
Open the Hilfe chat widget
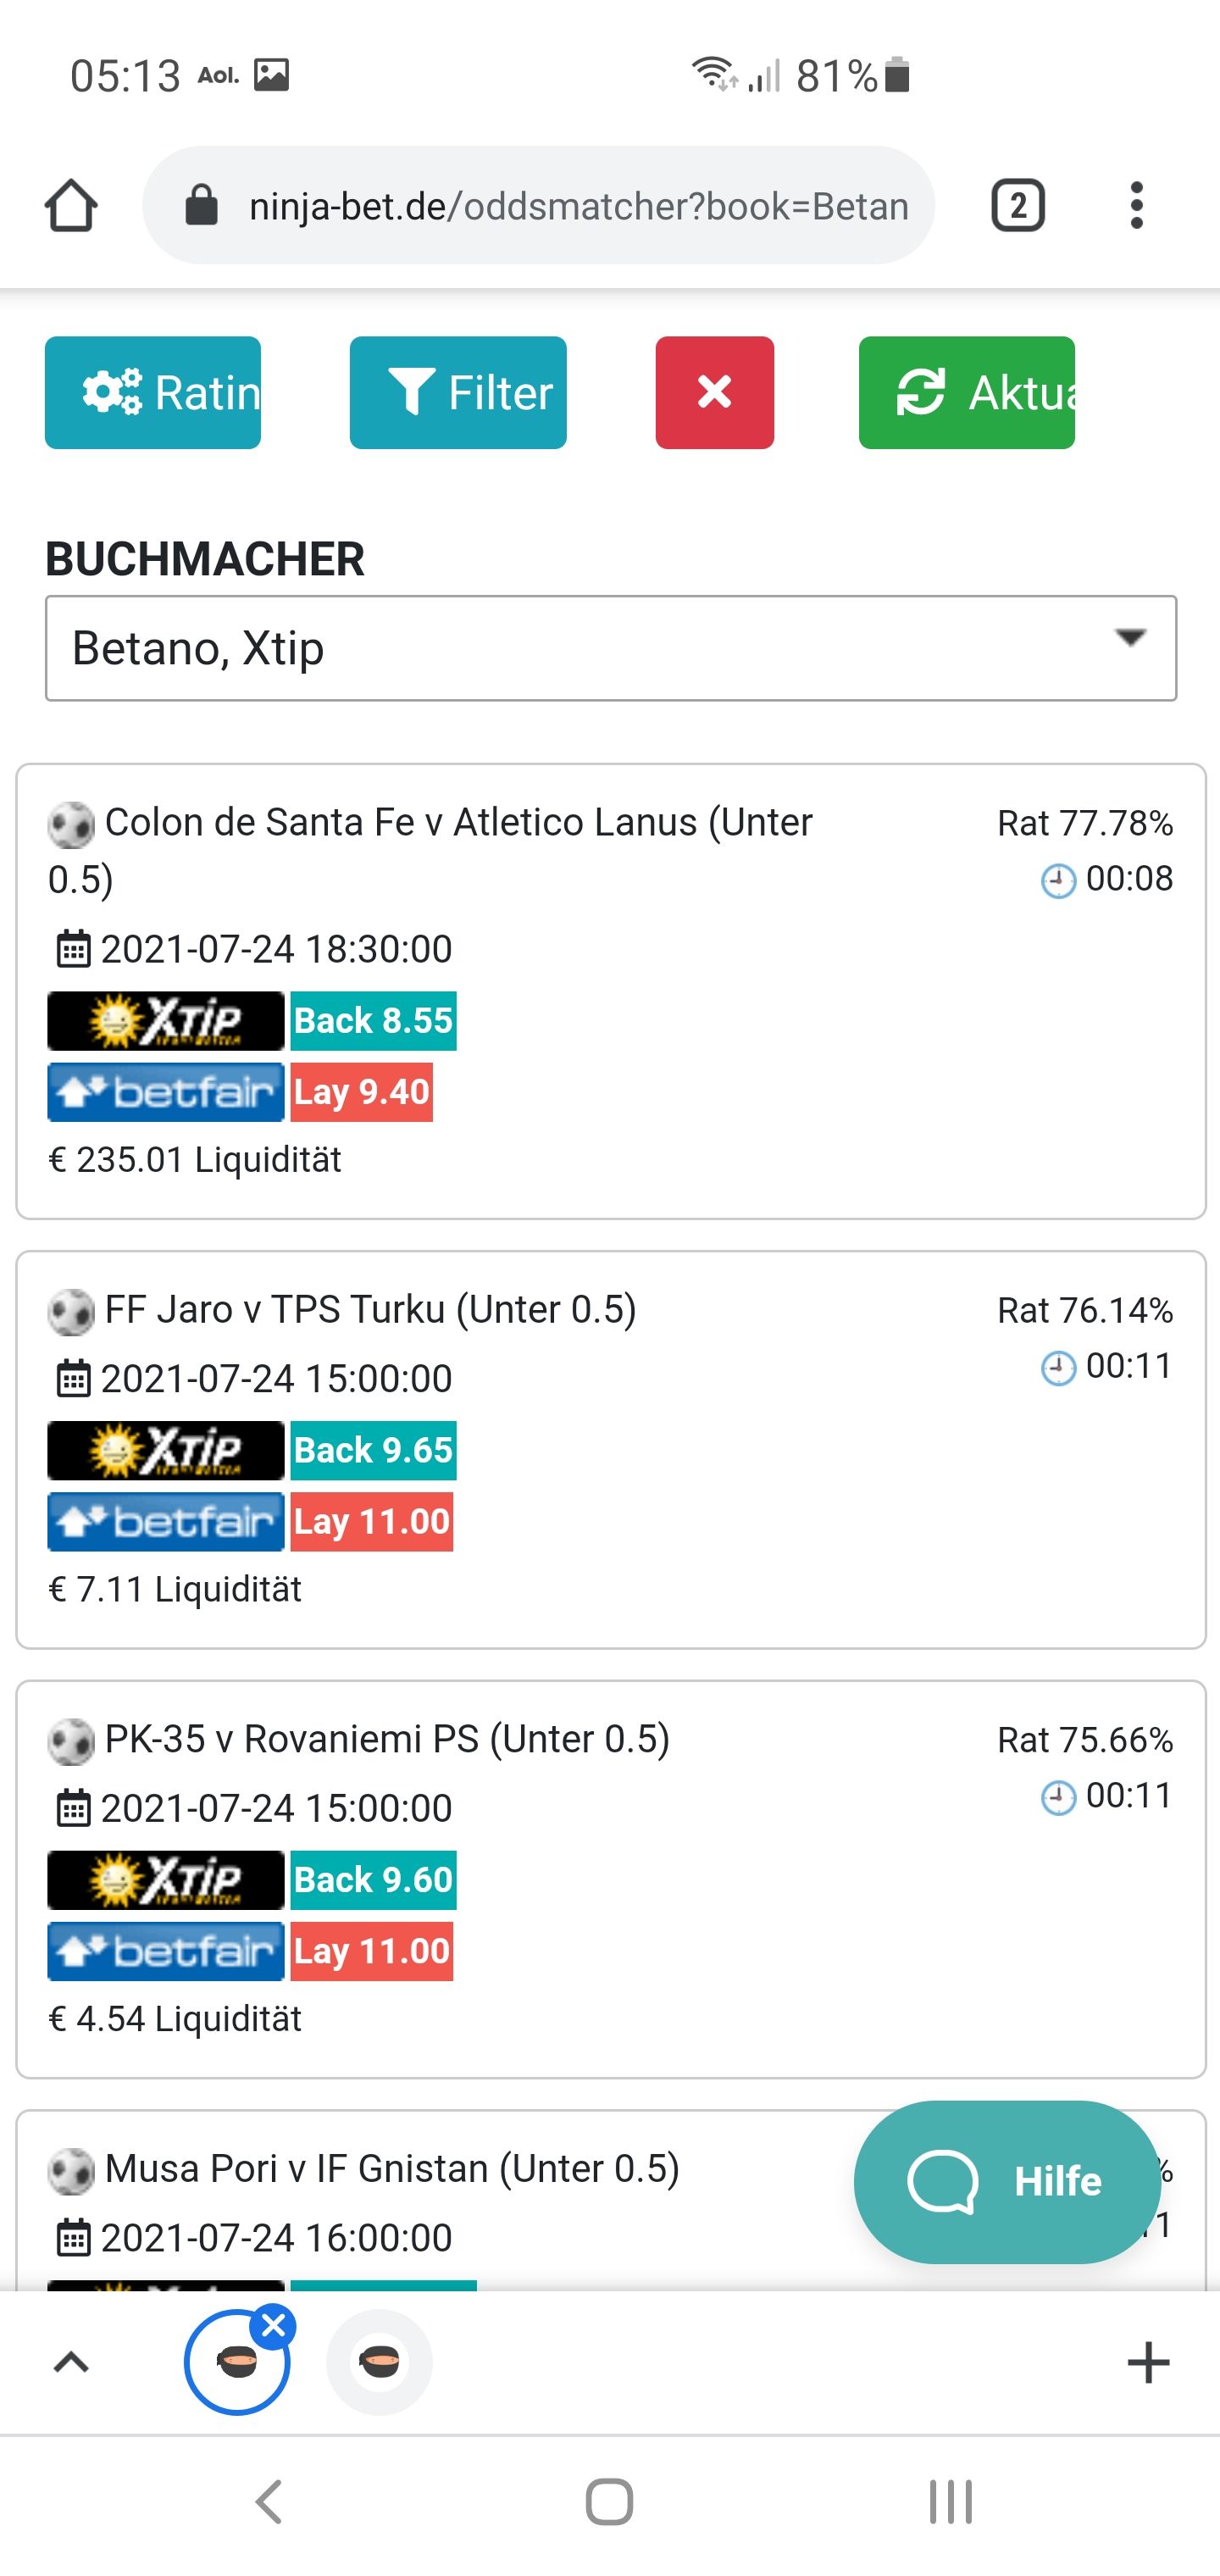click(x=1007, y=2181)
